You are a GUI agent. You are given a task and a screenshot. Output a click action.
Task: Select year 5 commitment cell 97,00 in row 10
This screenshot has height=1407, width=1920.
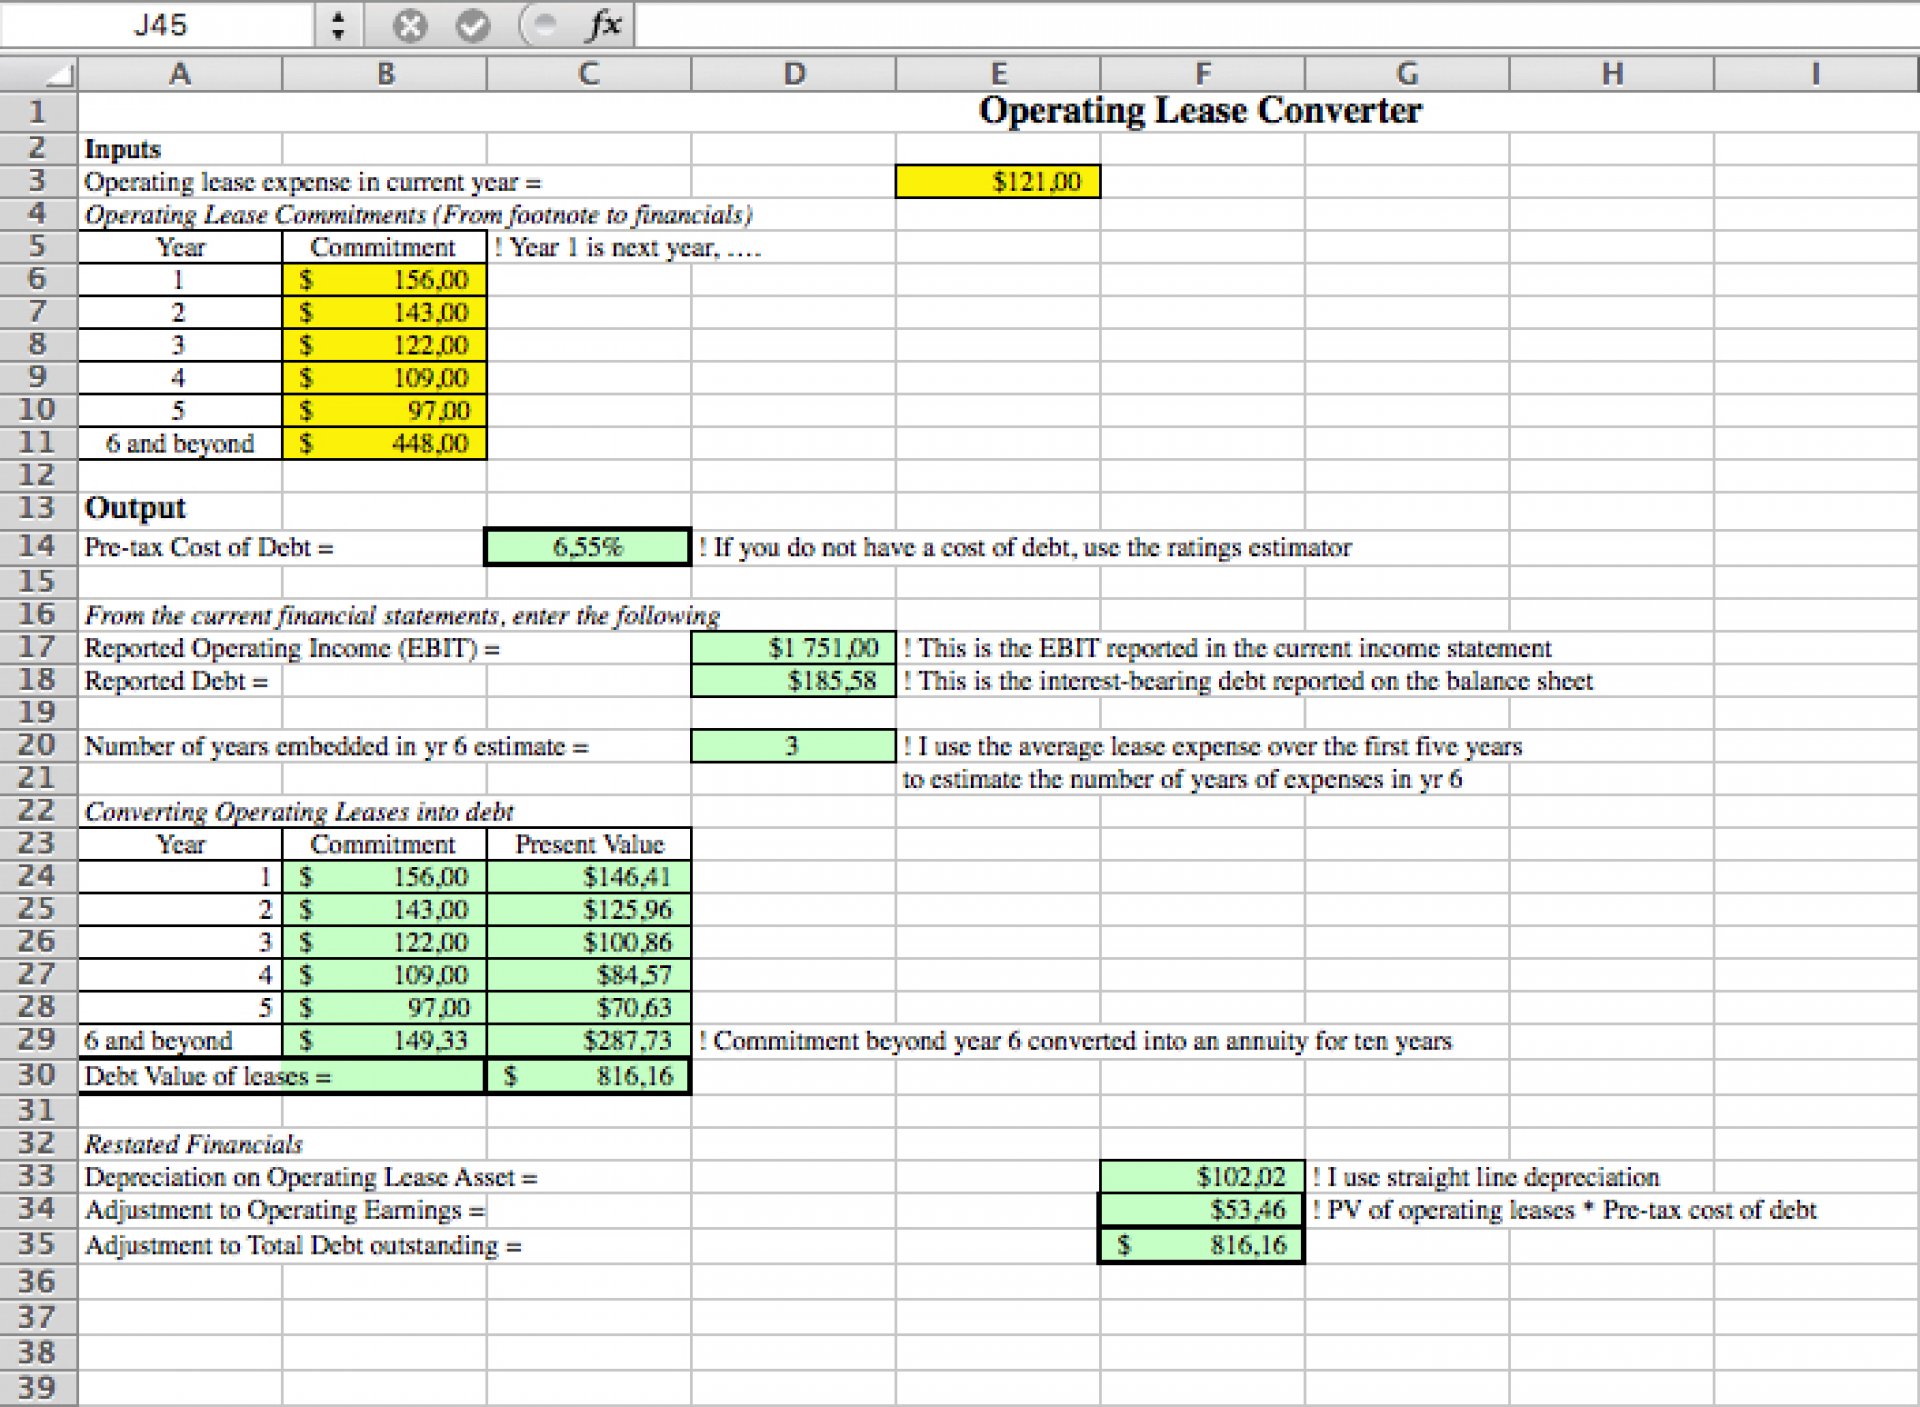pos(385,410)
